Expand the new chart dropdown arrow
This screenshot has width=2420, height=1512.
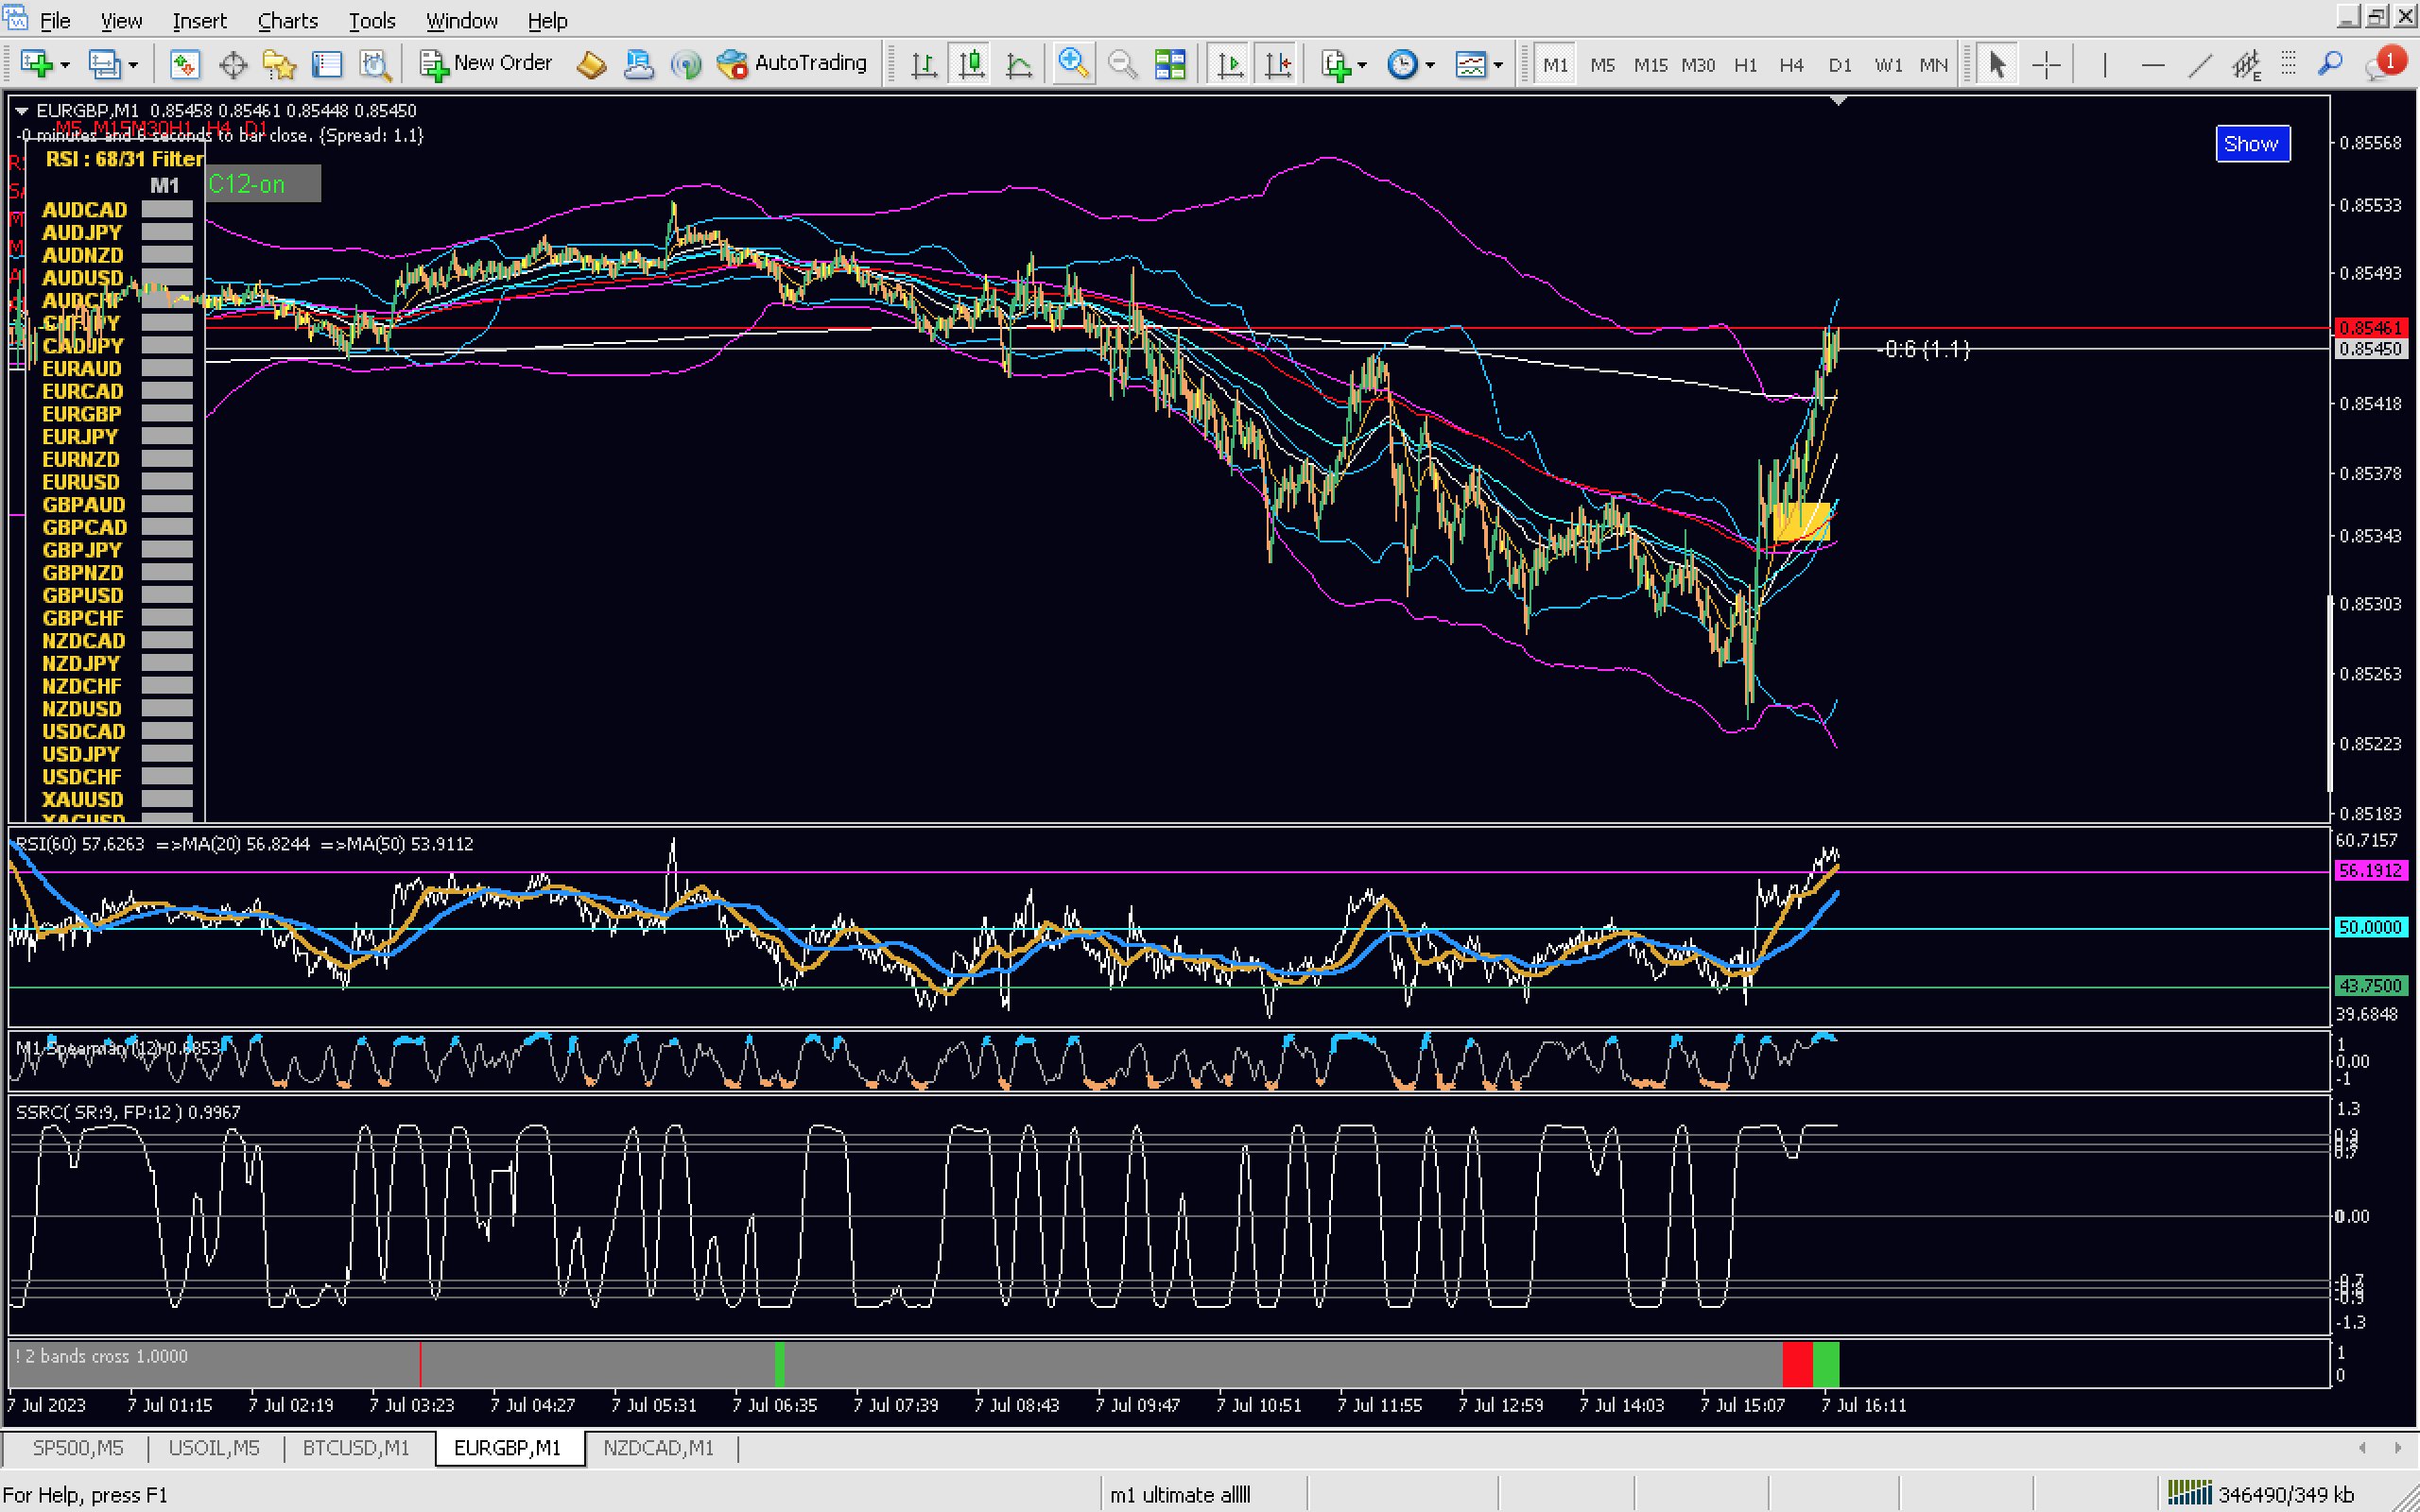(x=65, y=65)
